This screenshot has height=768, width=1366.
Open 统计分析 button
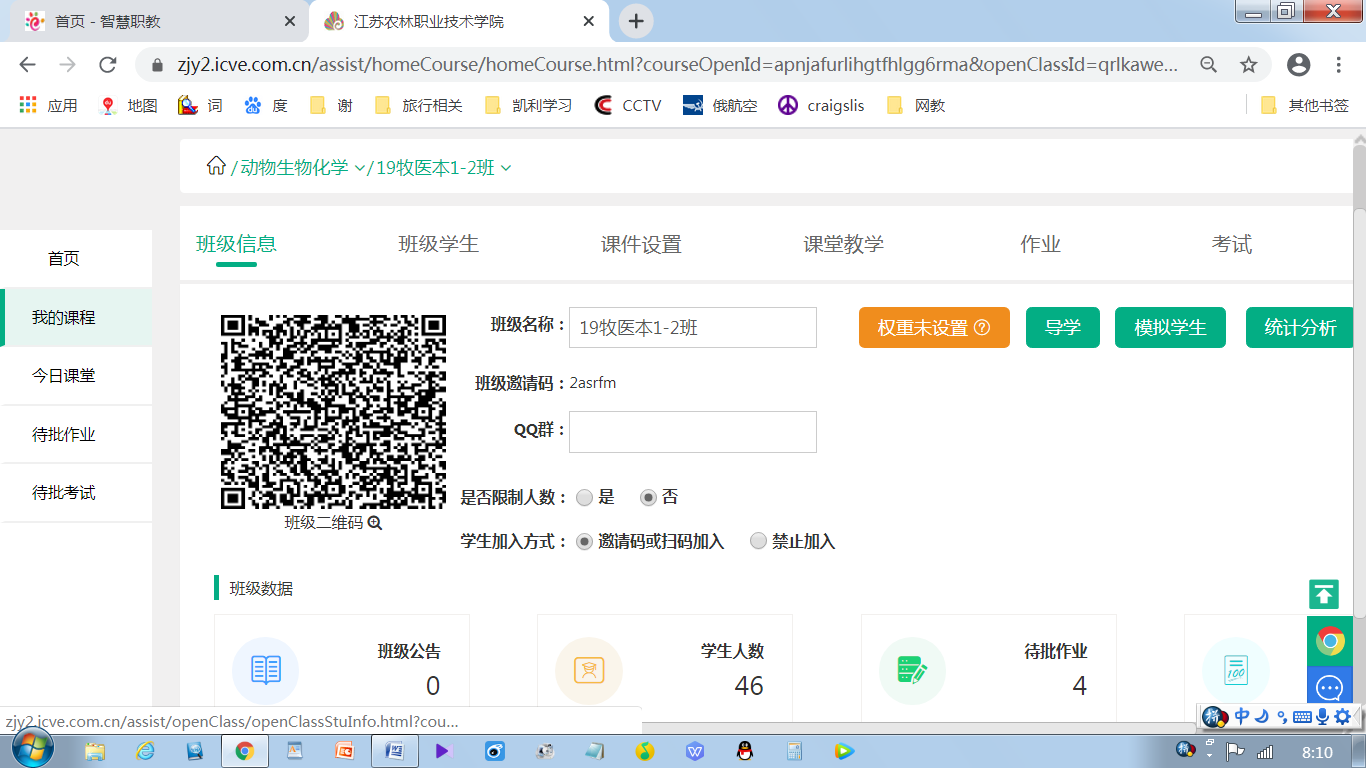pos(1300,328)
